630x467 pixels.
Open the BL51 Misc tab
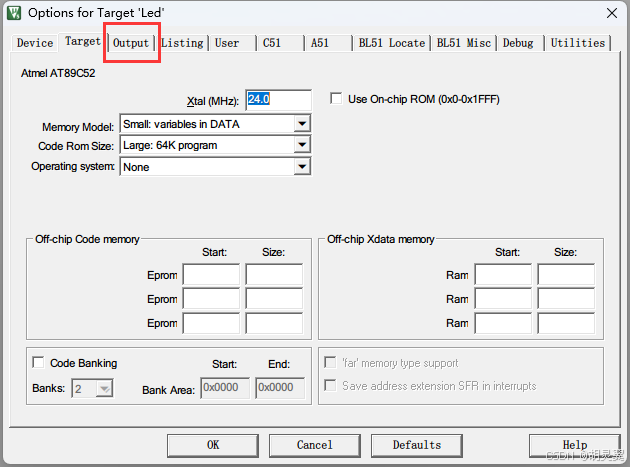pyautogui.click(x=464, y=43)
